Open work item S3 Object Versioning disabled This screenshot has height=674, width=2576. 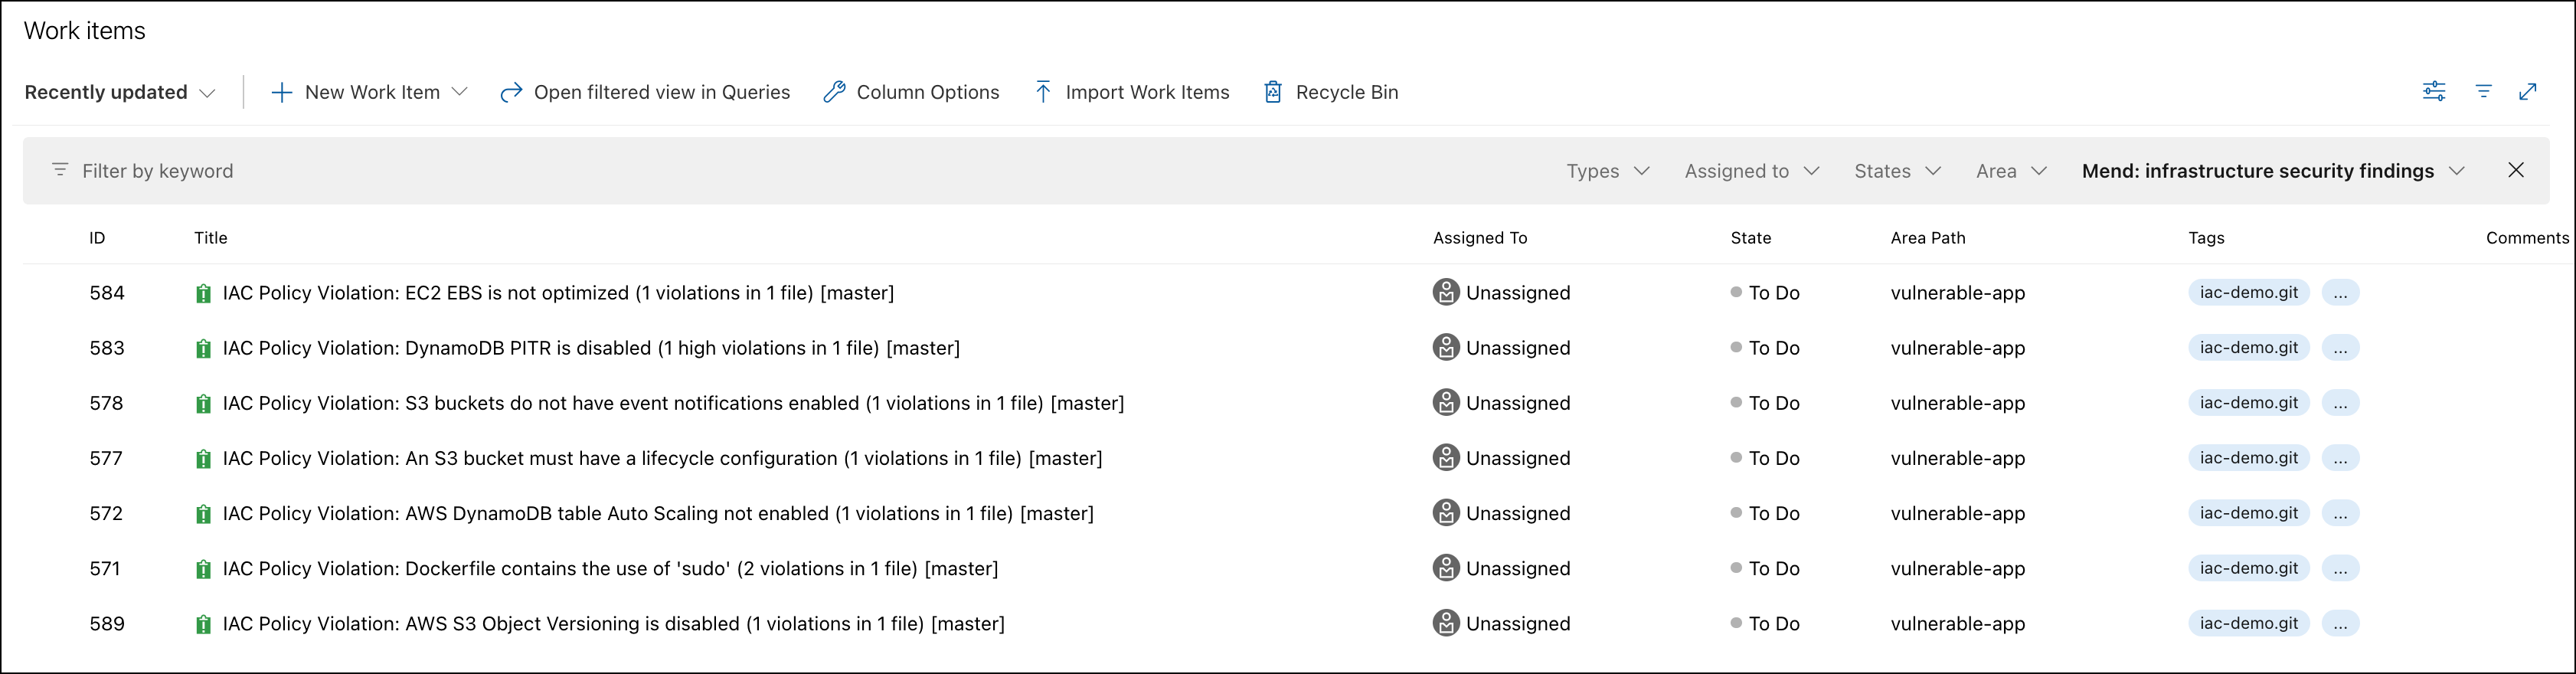click(613, 623)
